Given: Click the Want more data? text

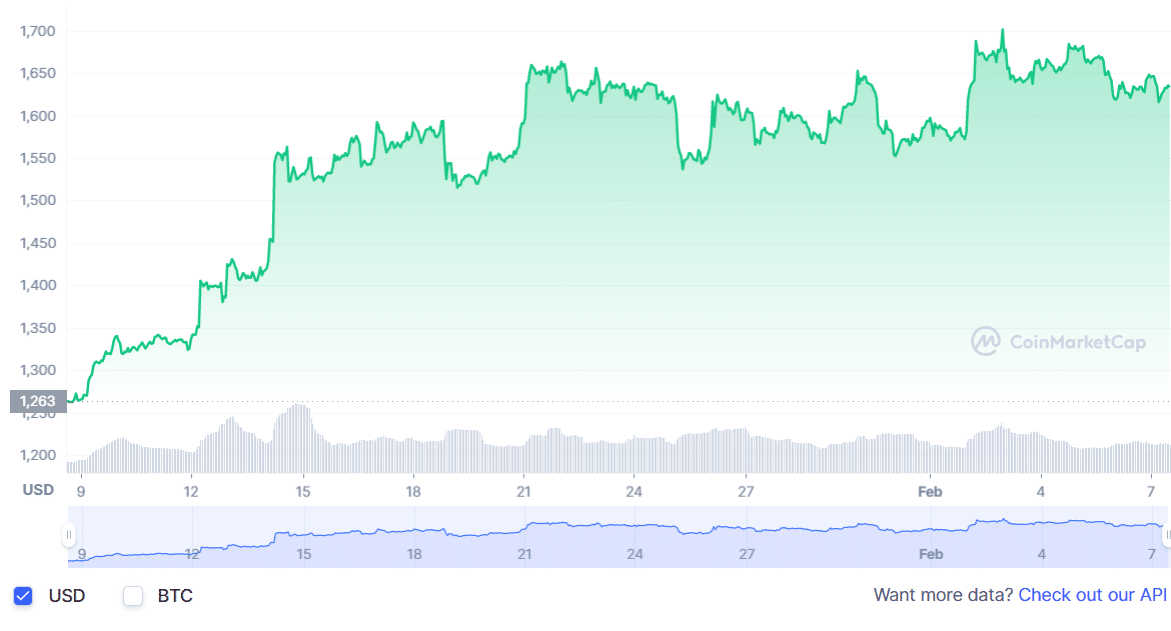Looking at the screenshot, I should pyautogui.click(x=943, y=595).
